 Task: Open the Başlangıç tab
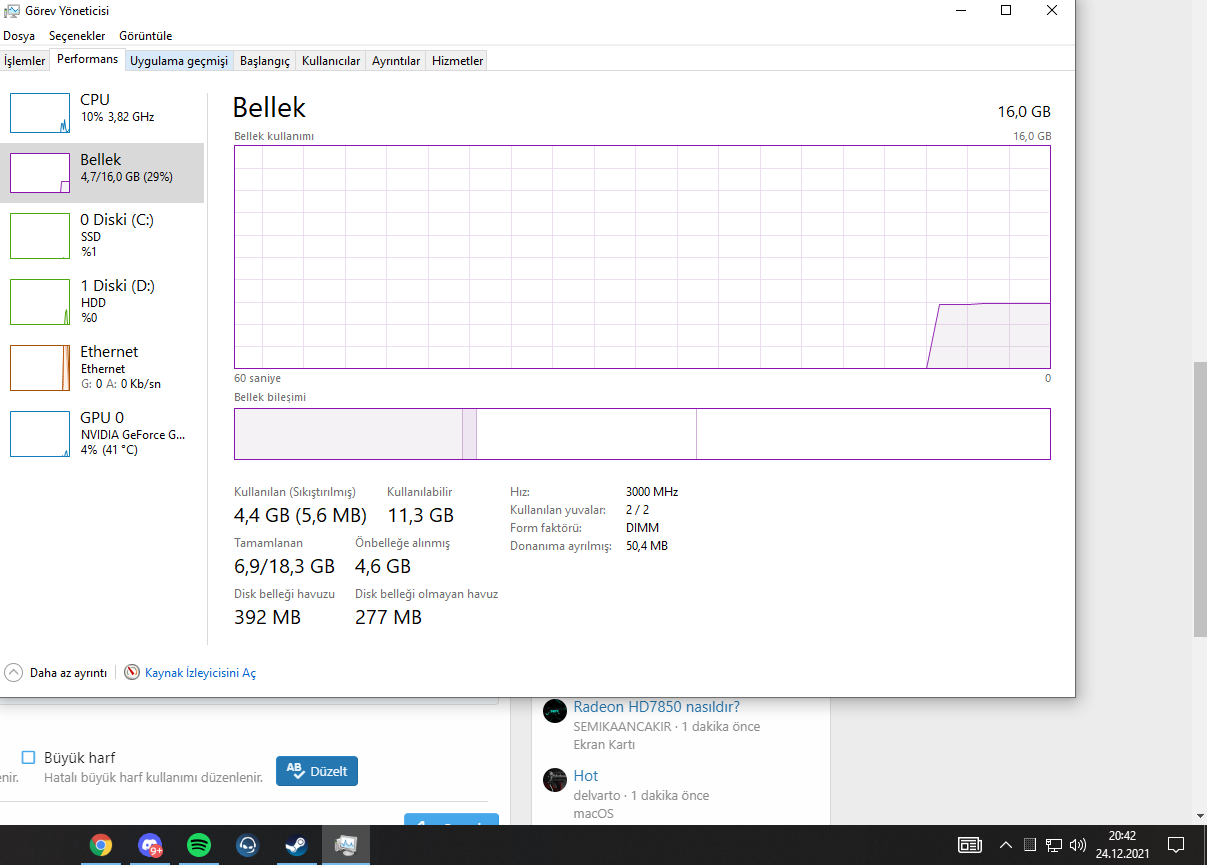pyautogui.click(x=265, y=61)
